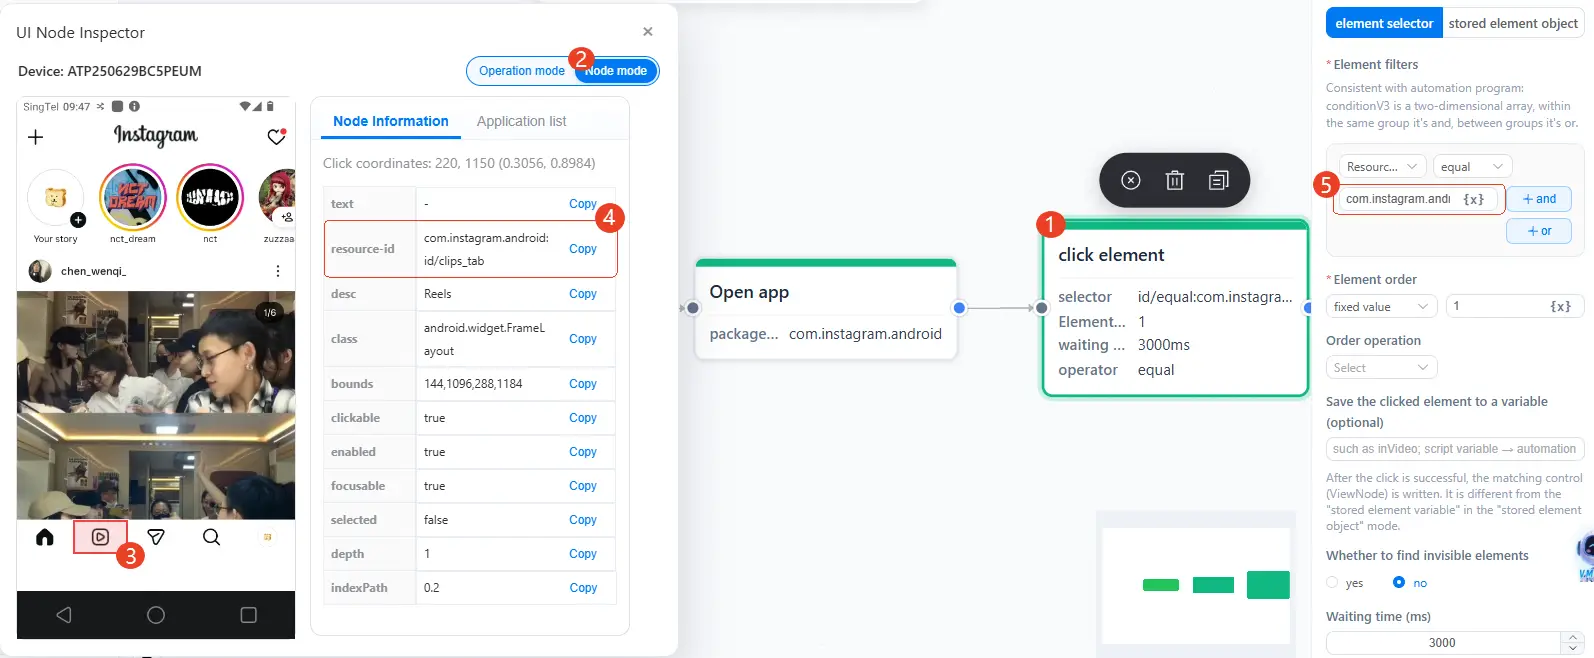Viewport: 1594px width, 658px height.
Task: Close the UI Node Inspector dialog
Action: coord(648,32)
